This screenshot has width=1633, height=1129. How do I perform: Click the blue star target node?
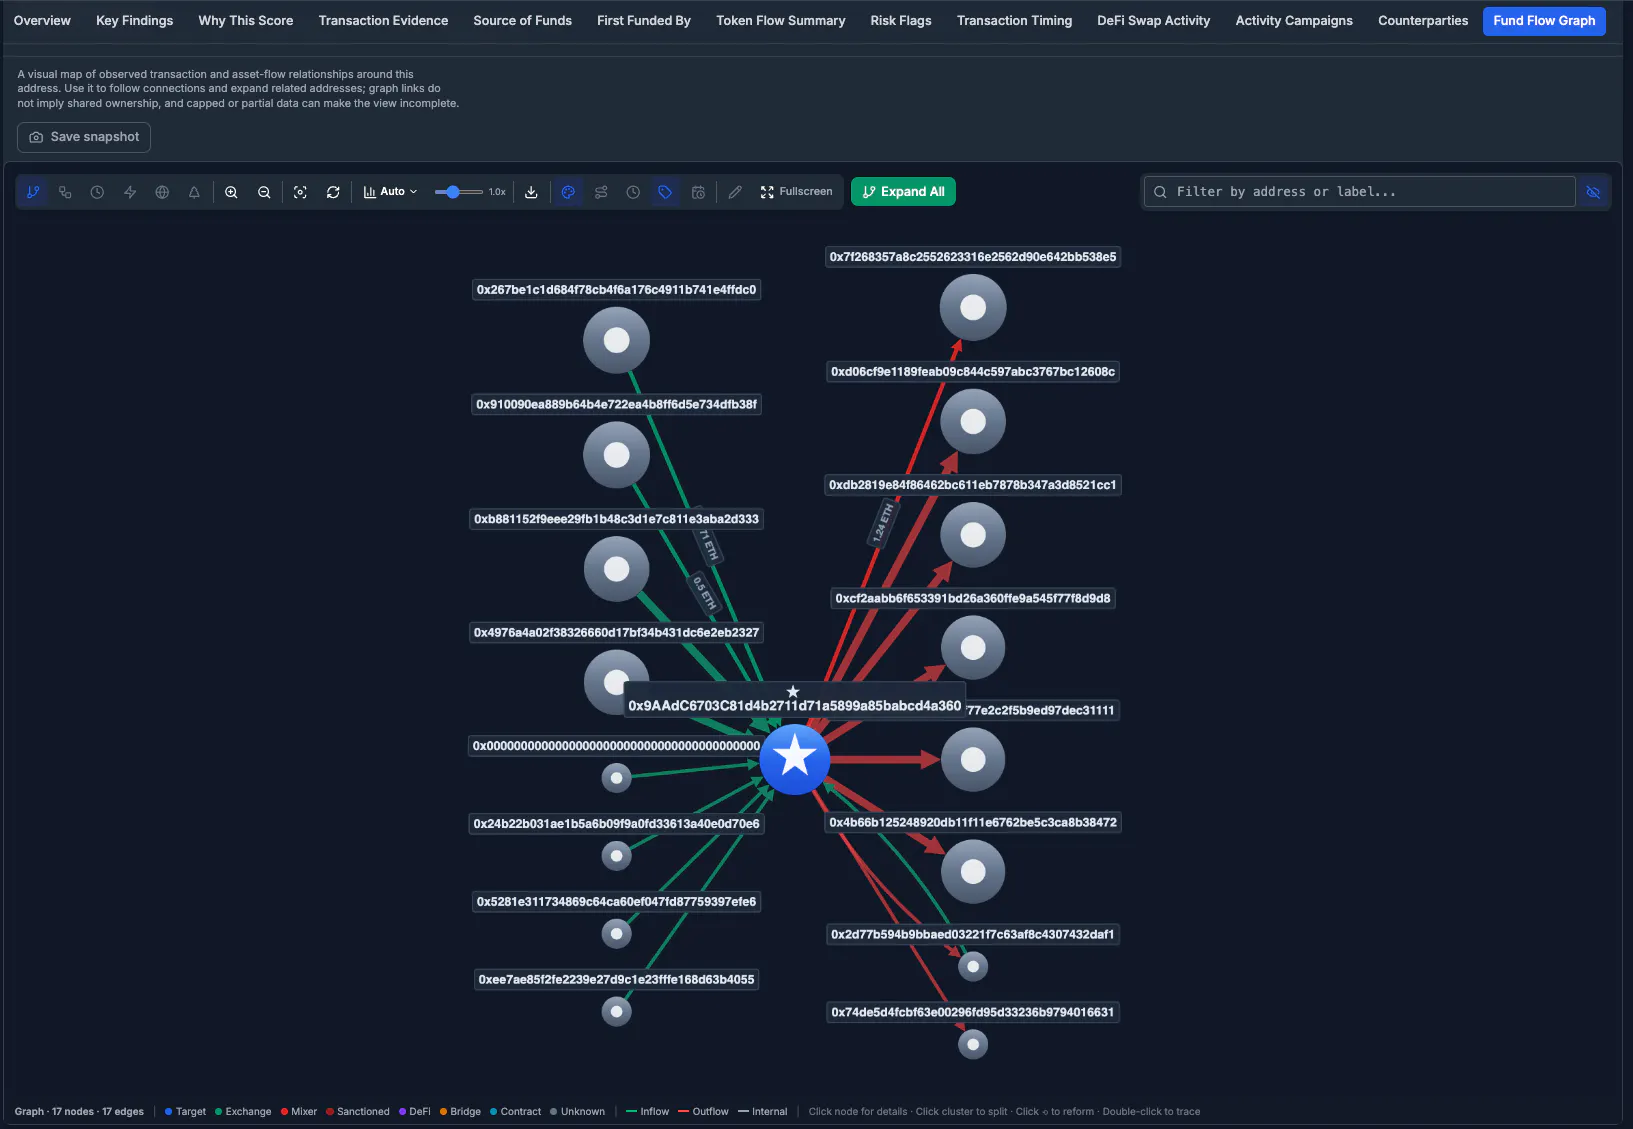point(795,759)
